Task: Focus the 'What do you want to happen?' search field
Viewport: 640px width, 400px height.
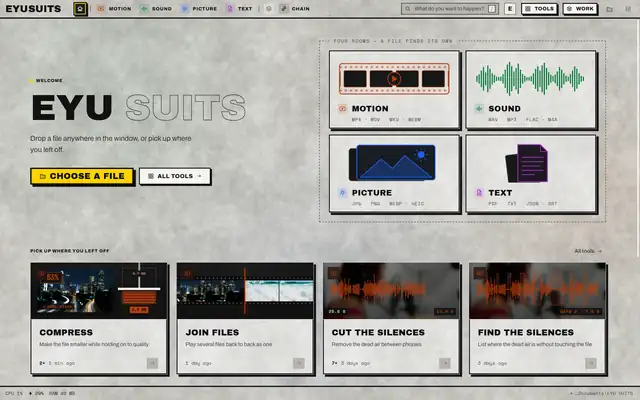Action: [x=449, y=9]
